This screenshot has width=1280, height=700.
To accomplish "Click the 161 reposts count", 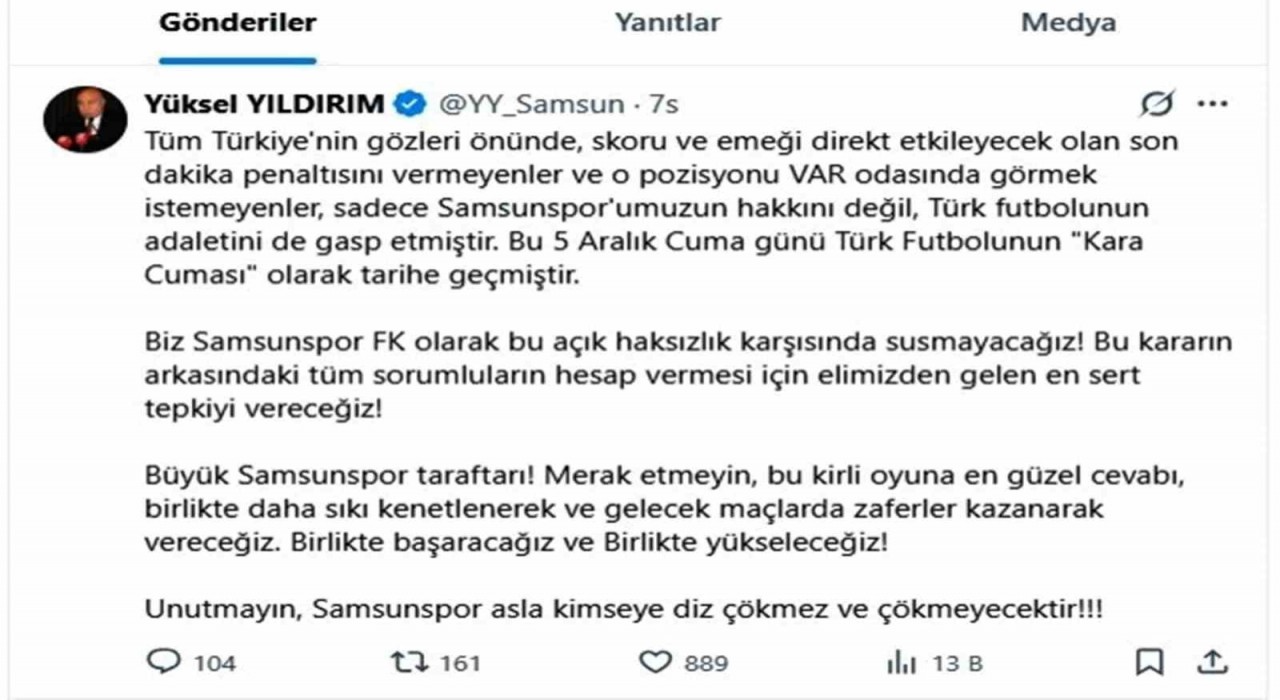I will 462,662.
